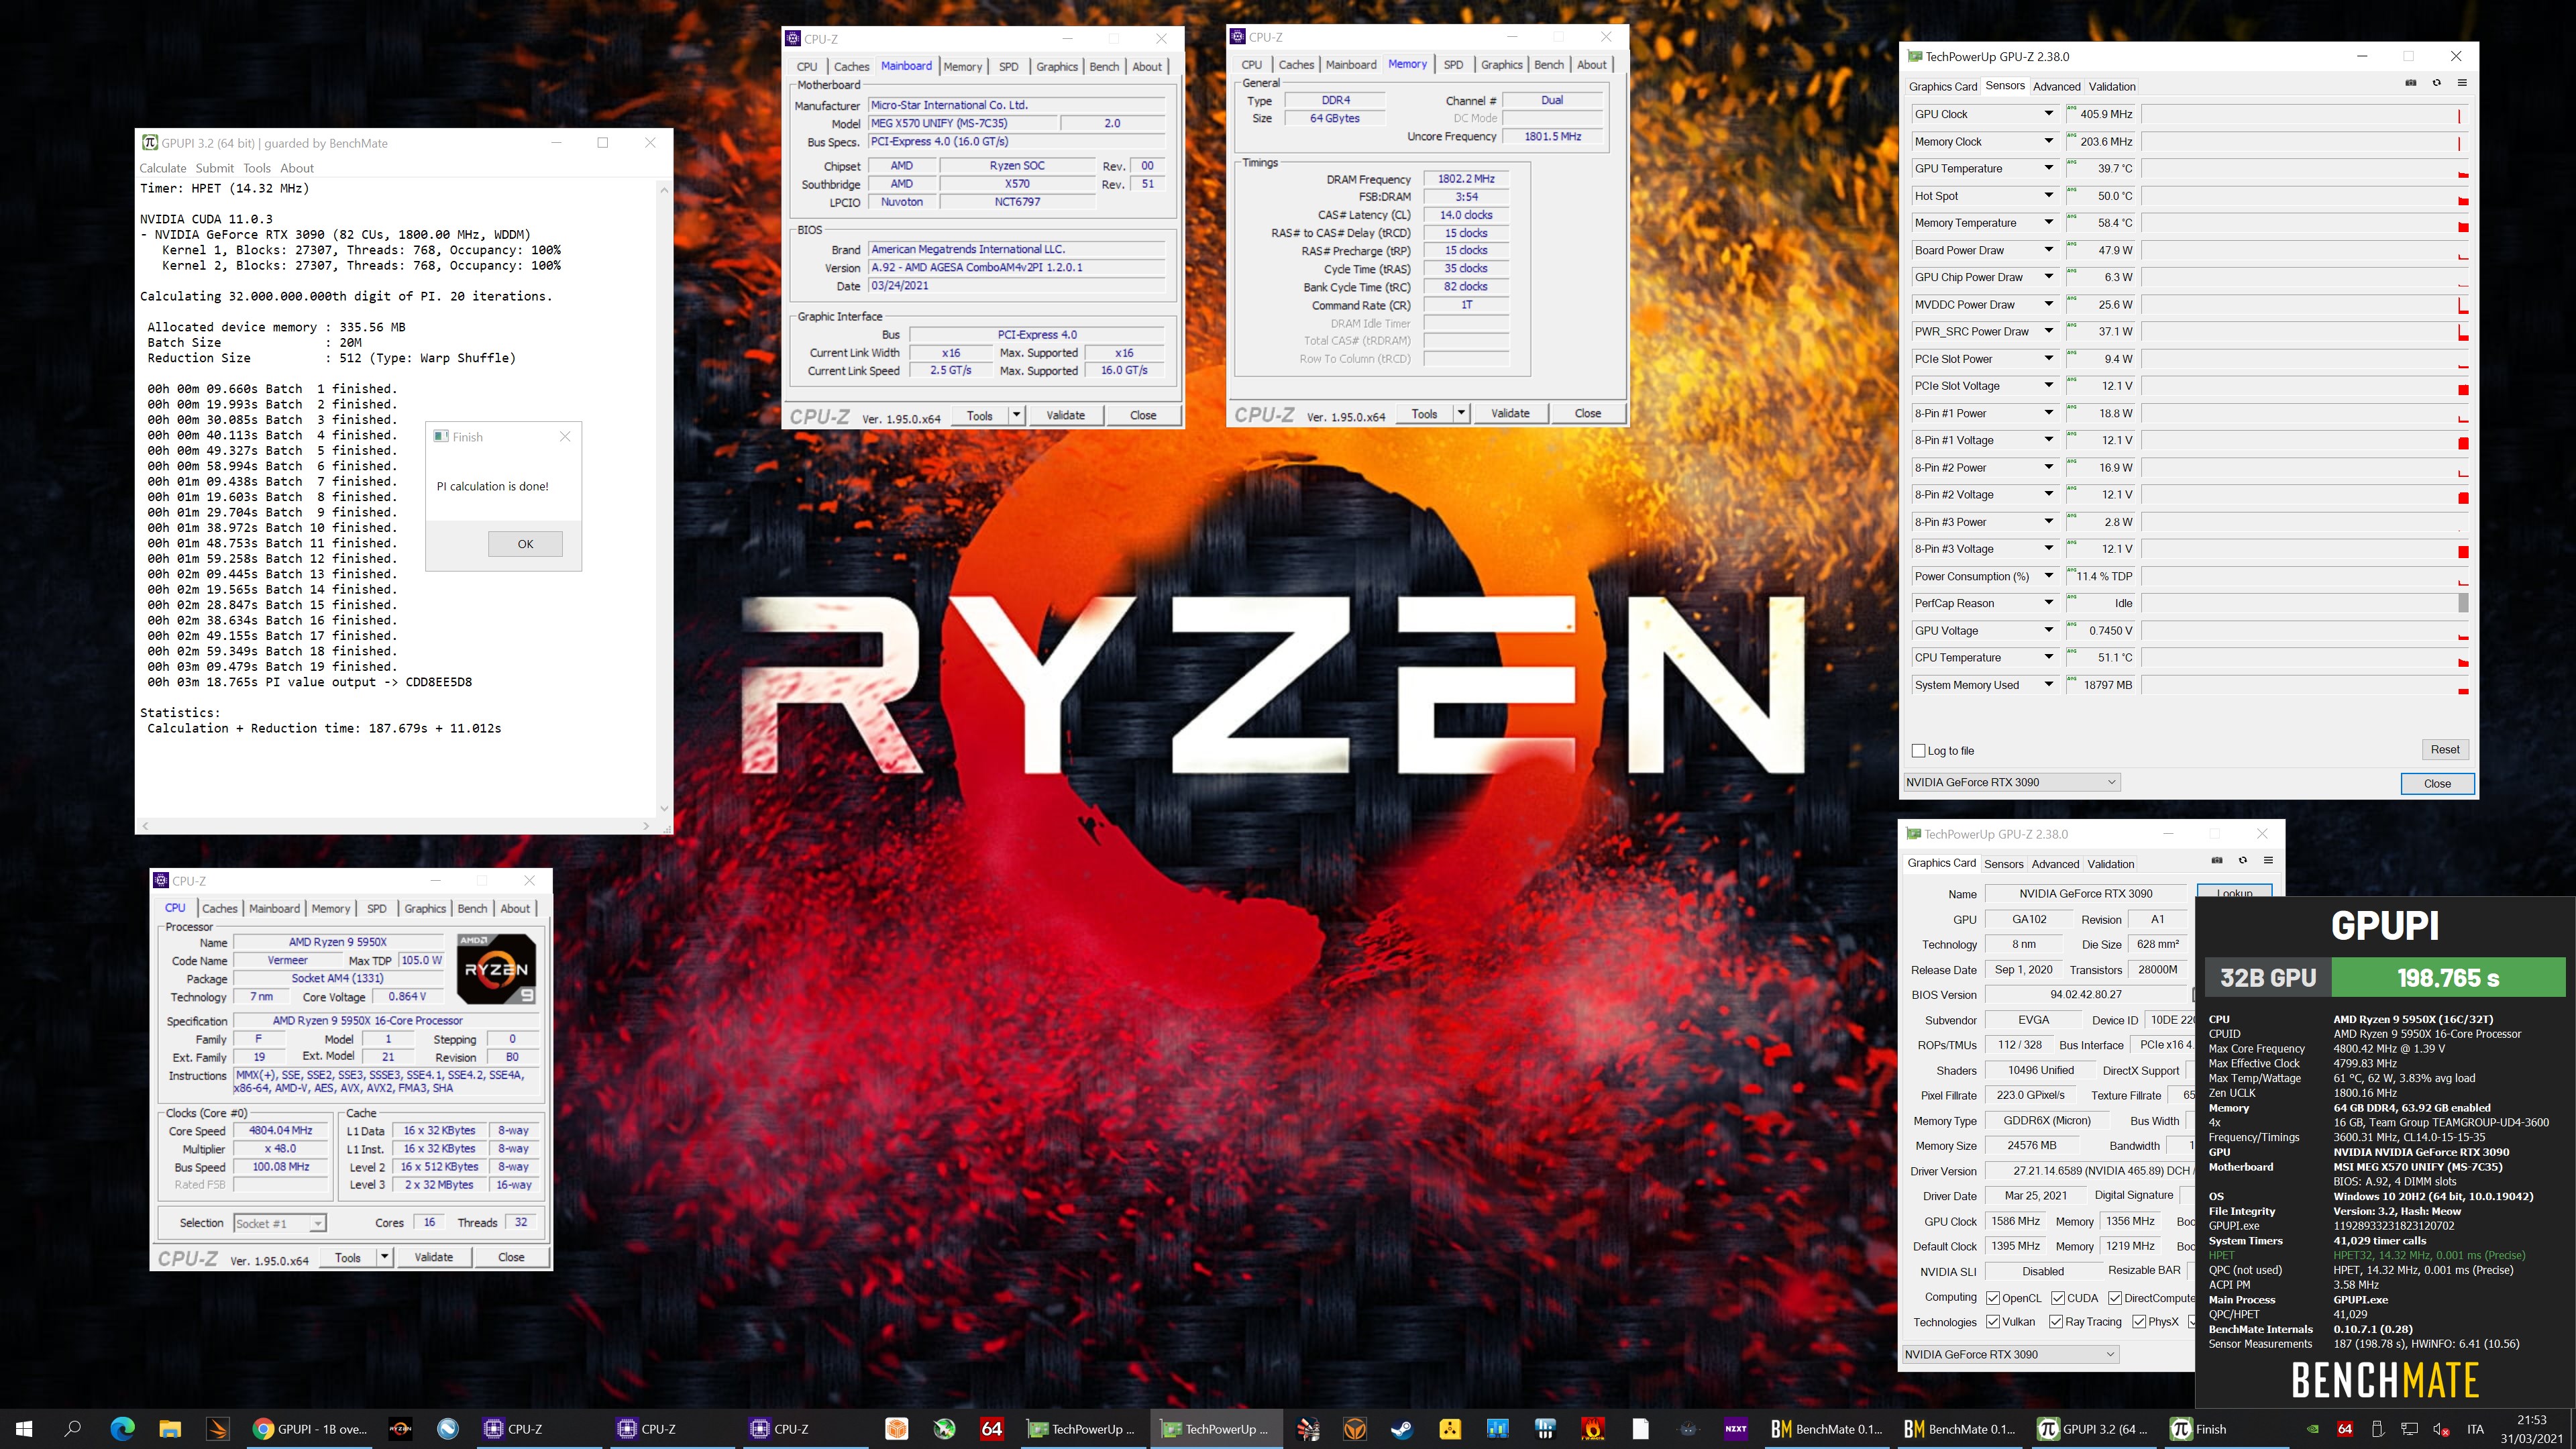Image resolution: width=2576 pixels, height=1449 pixels.
Task: Click the NZXT CAM taskbar icon
Action: click(x=1736, y=1429)
